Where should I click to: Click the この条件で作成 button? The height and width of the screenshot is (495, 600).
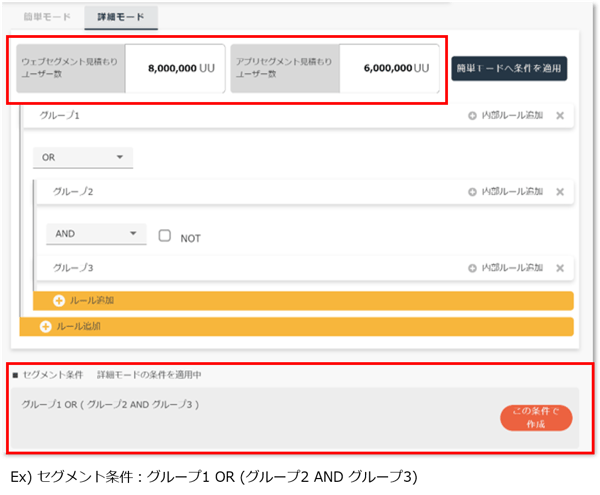tap(535, 418)
